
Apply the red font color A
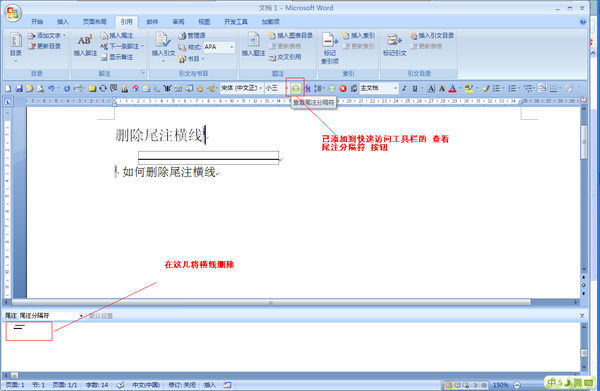[452, 88]
